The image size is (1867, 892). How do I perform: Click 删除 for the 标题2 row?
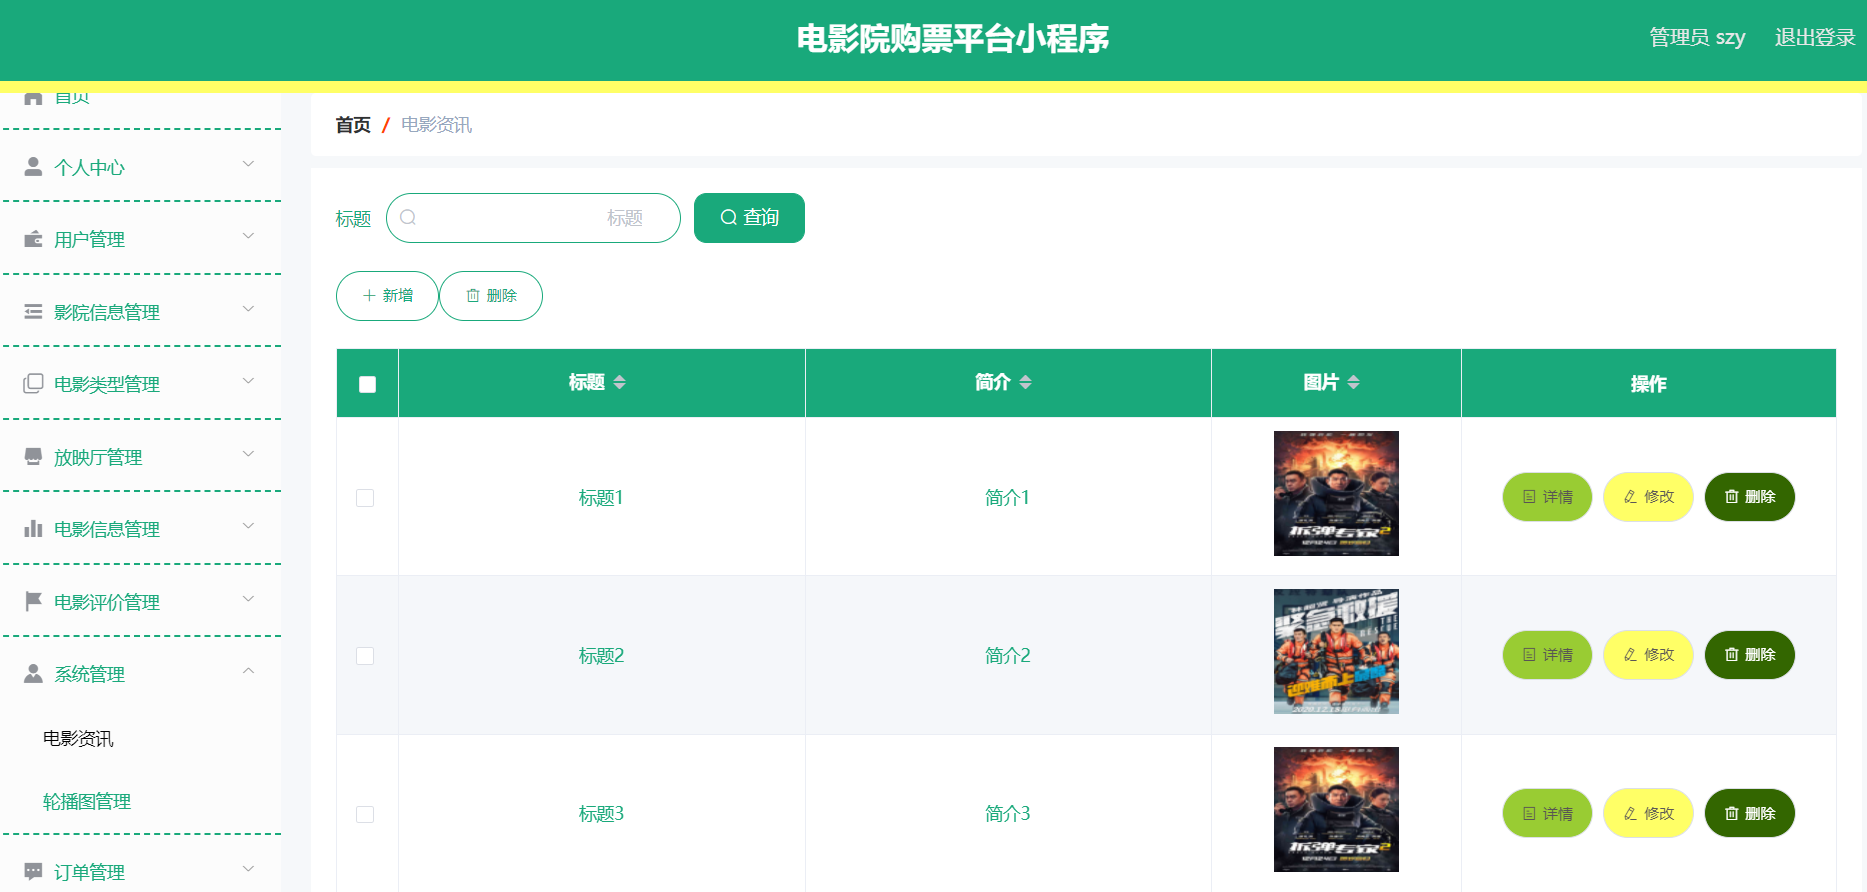[x=1750, y=655]
